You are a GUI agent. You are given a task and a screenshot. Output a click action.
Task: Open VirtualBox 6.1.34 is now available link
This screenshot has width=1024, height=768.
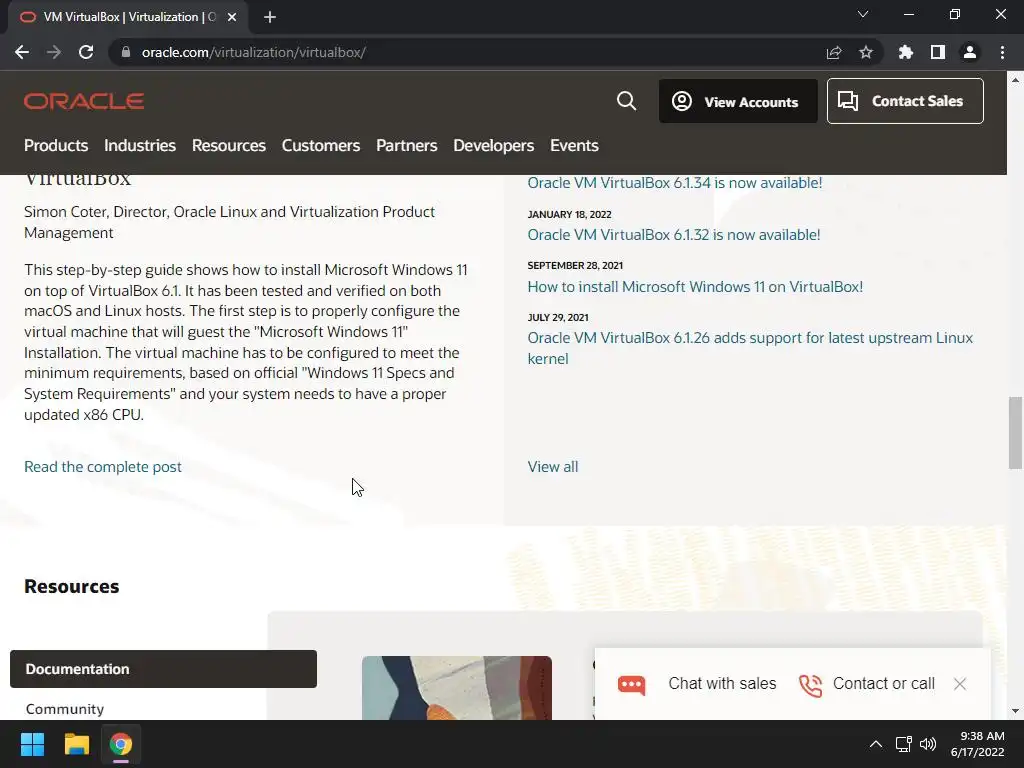675,183
